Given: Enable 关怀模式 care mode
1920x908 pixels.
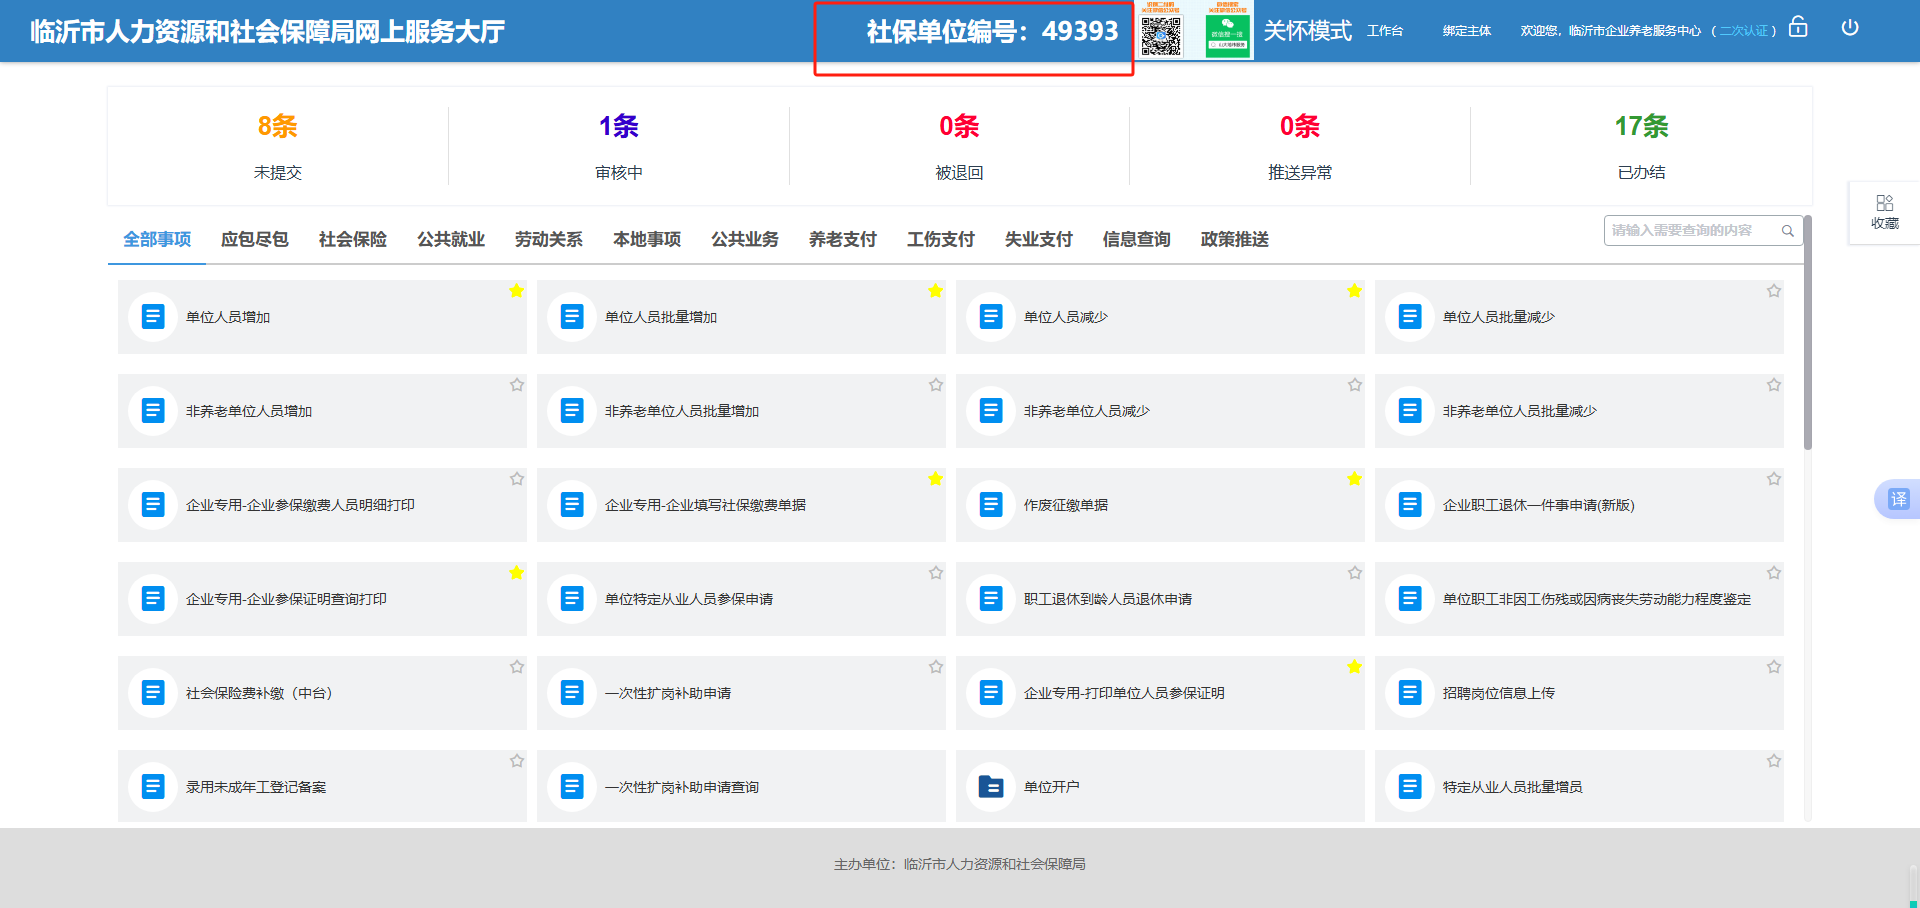Looking at the screenshot, I should click(1307, 31).
